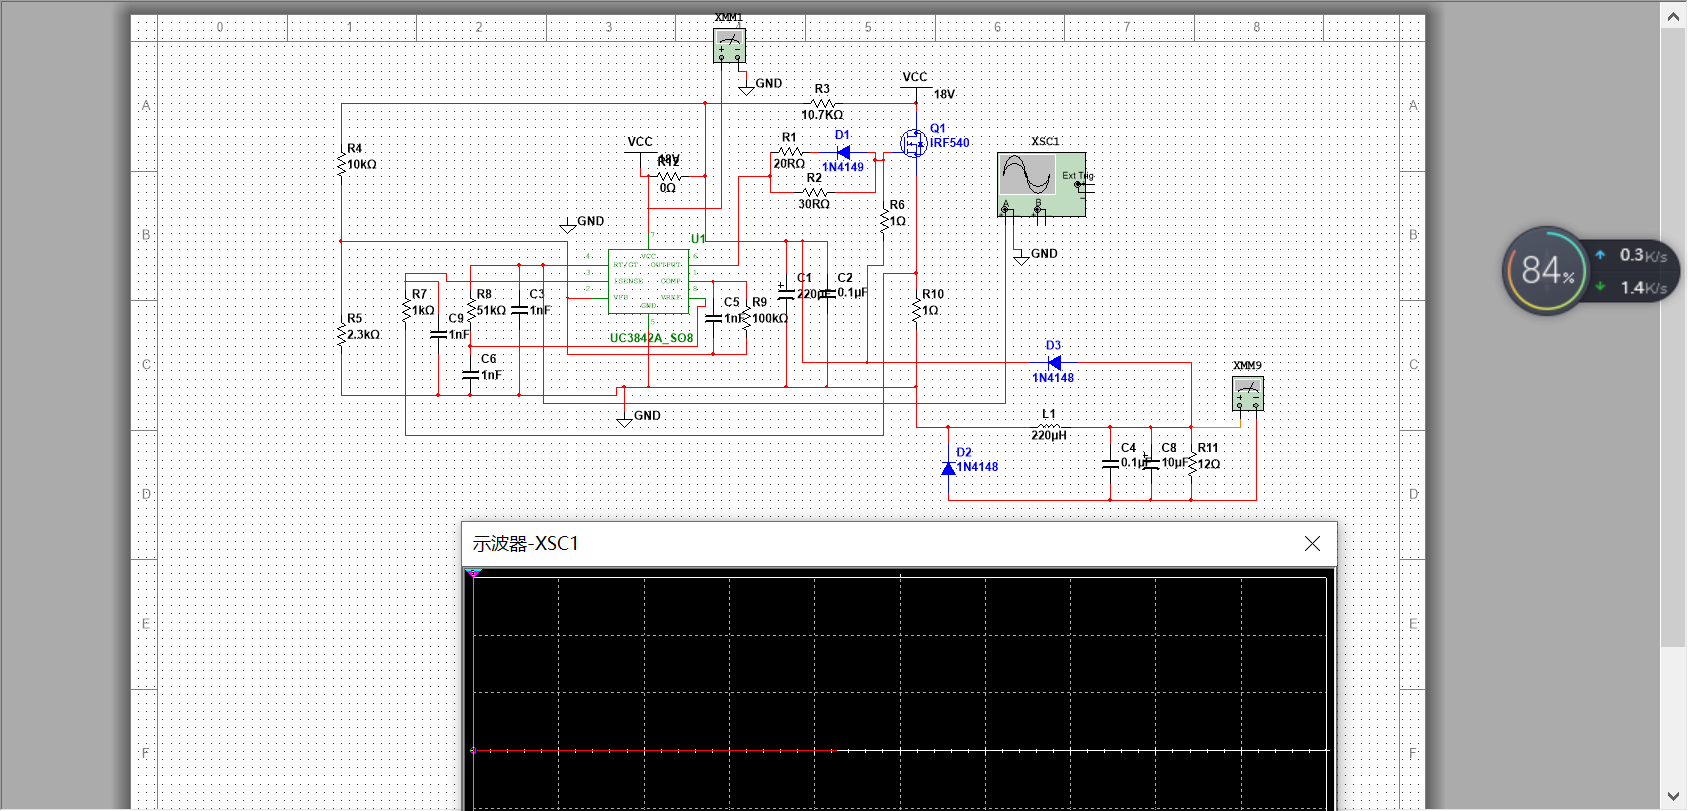Click the U1 reference label
The height and width of the screenshot is (811, 1688).
click(698, 238)
